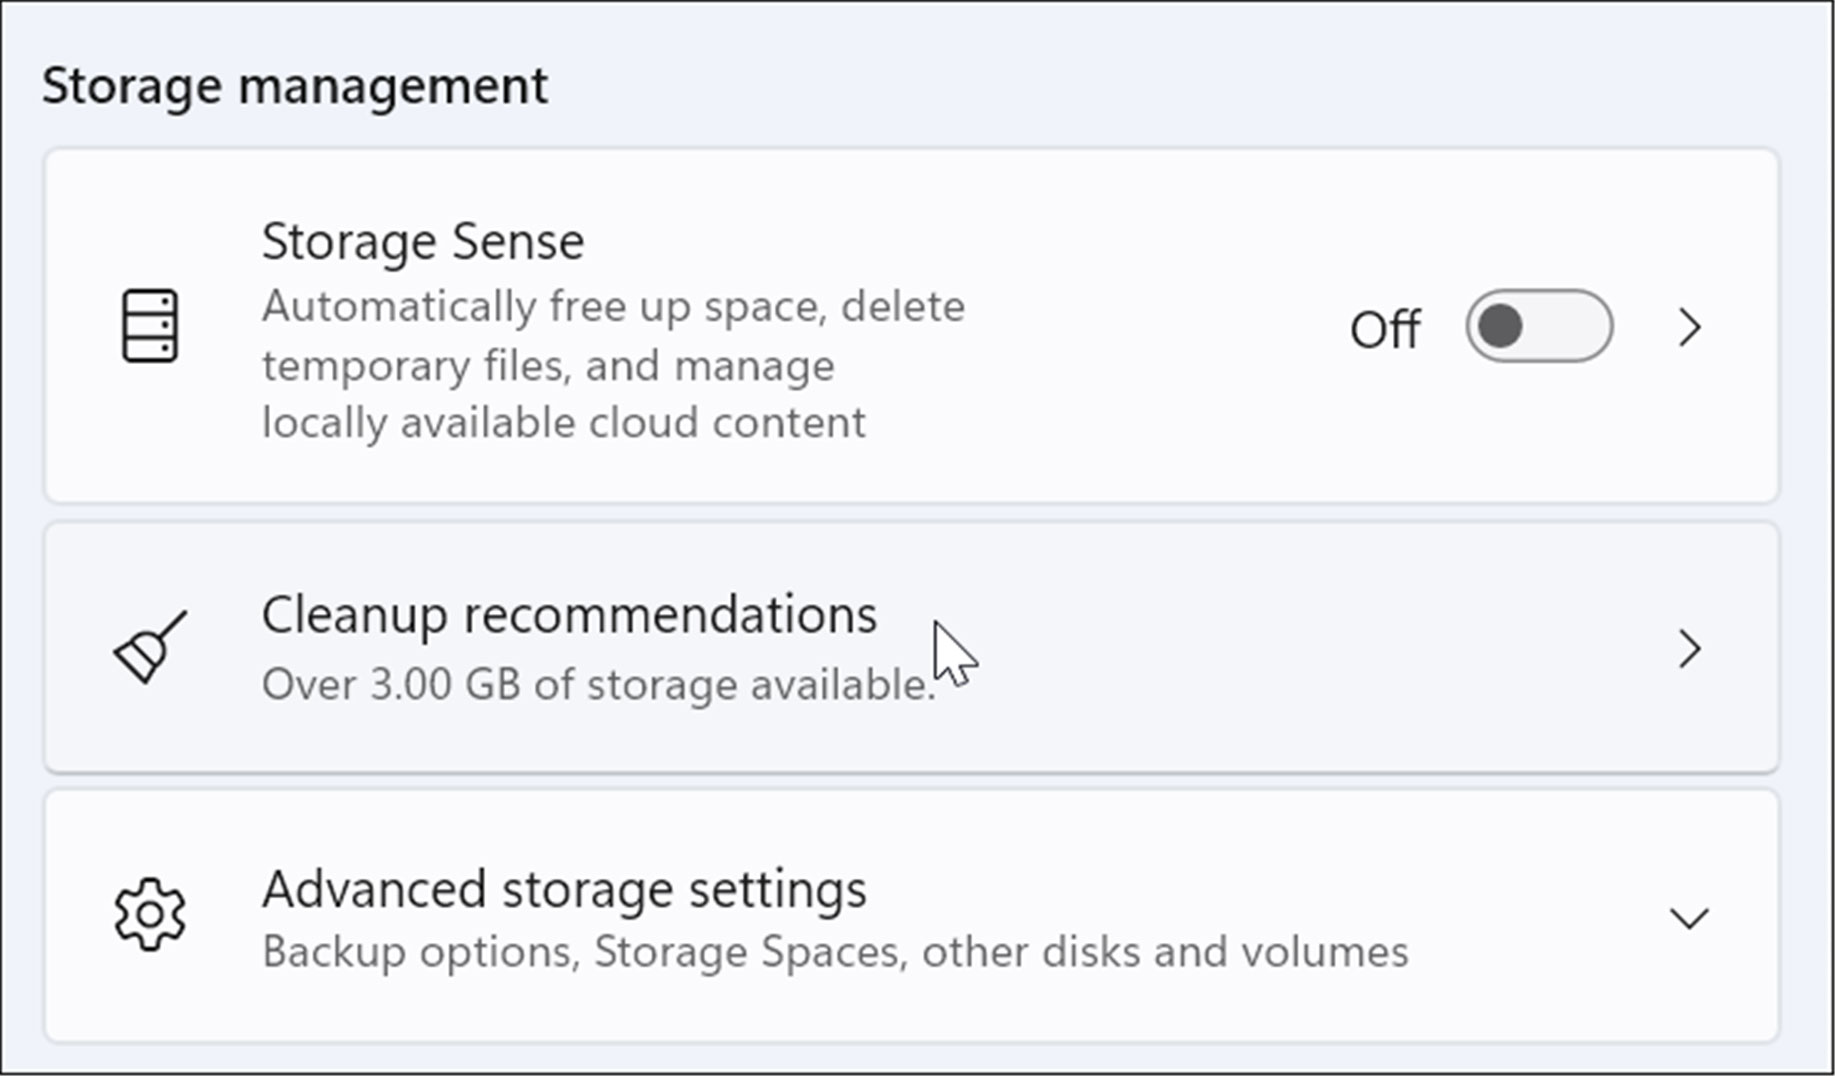1835x1076 pixels.
Task: Click "Over 3.00 GB of storage available" text
Action: (x=598, y=685)
